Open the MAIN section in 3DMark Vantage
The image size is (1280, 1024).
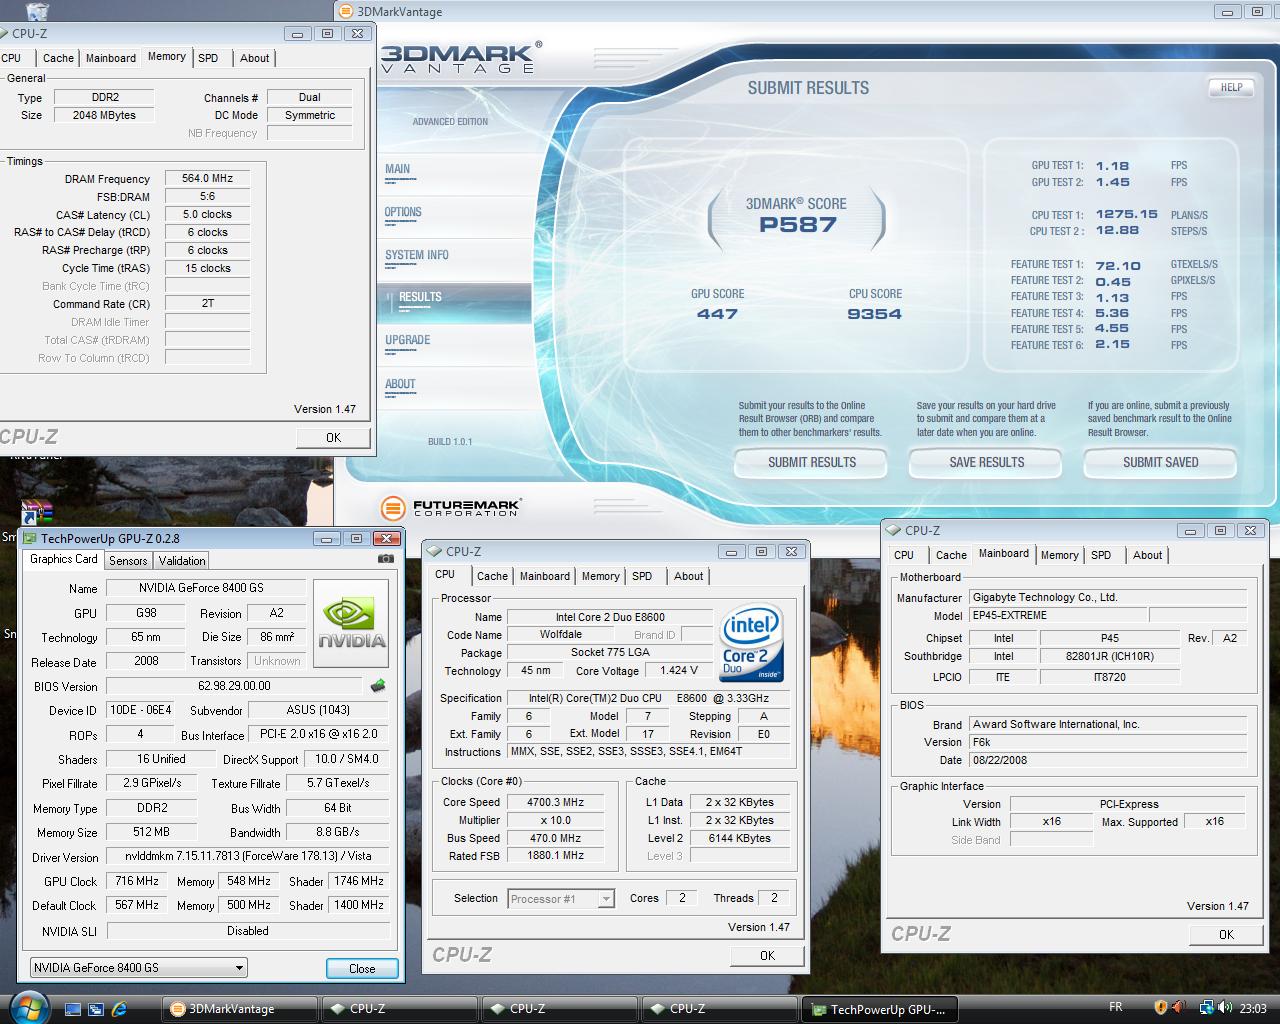tap(398, 169)
